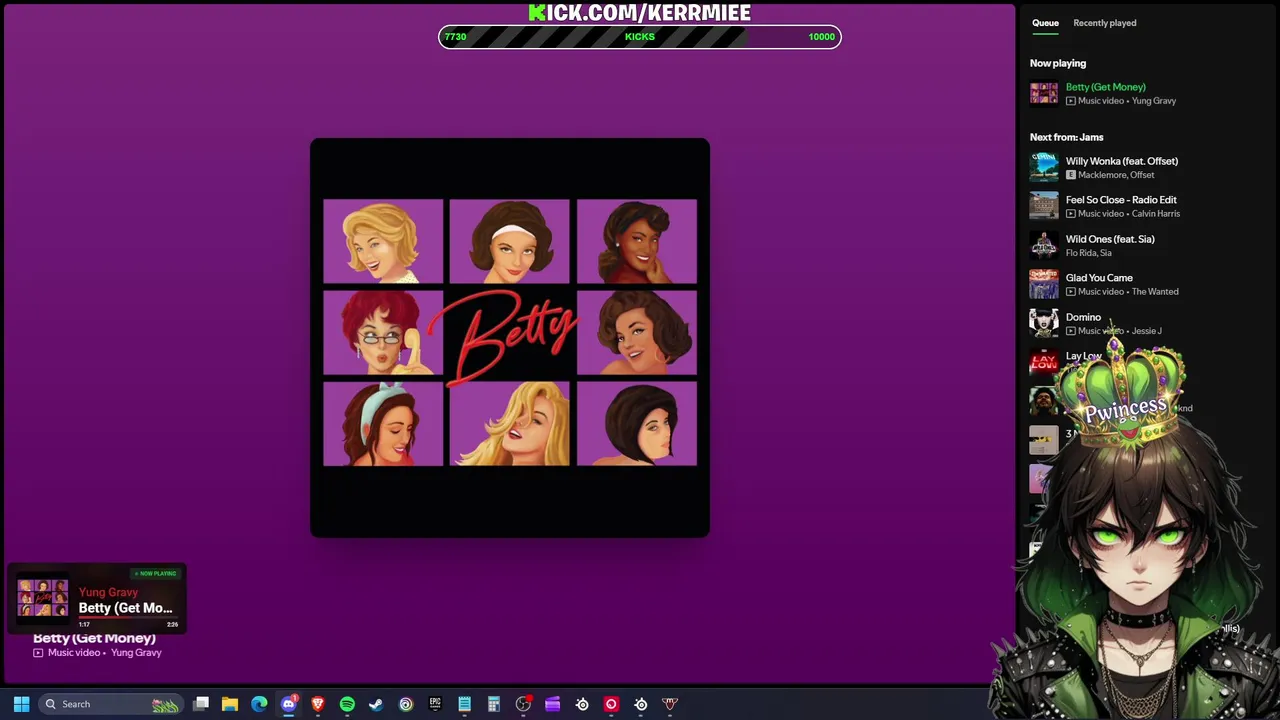1280x720 pixels.
Task: Open Discord with its notification badge
Action: coord(289,704)
